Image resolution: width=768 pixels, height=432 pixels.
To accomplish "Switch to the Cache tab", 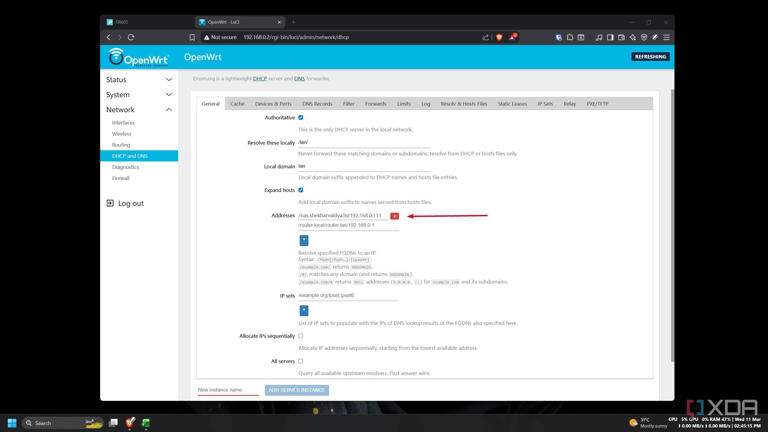I will [237, 104].
